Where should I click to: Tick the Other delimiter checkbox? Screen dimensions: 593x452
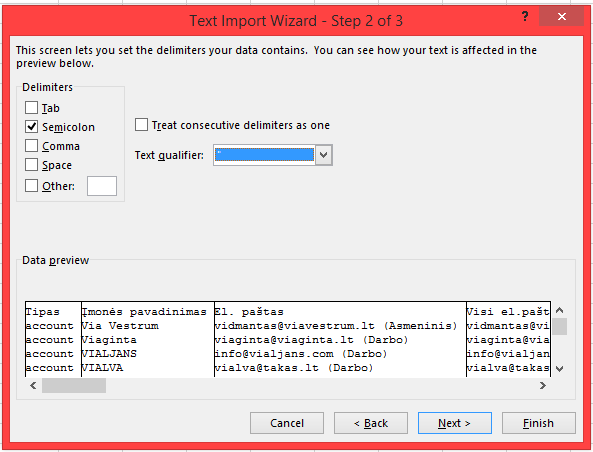click(31, 185)
